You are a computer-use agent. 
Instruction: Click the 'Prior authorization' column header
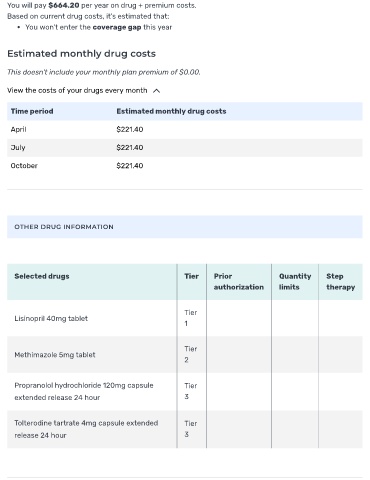[239, 282]
